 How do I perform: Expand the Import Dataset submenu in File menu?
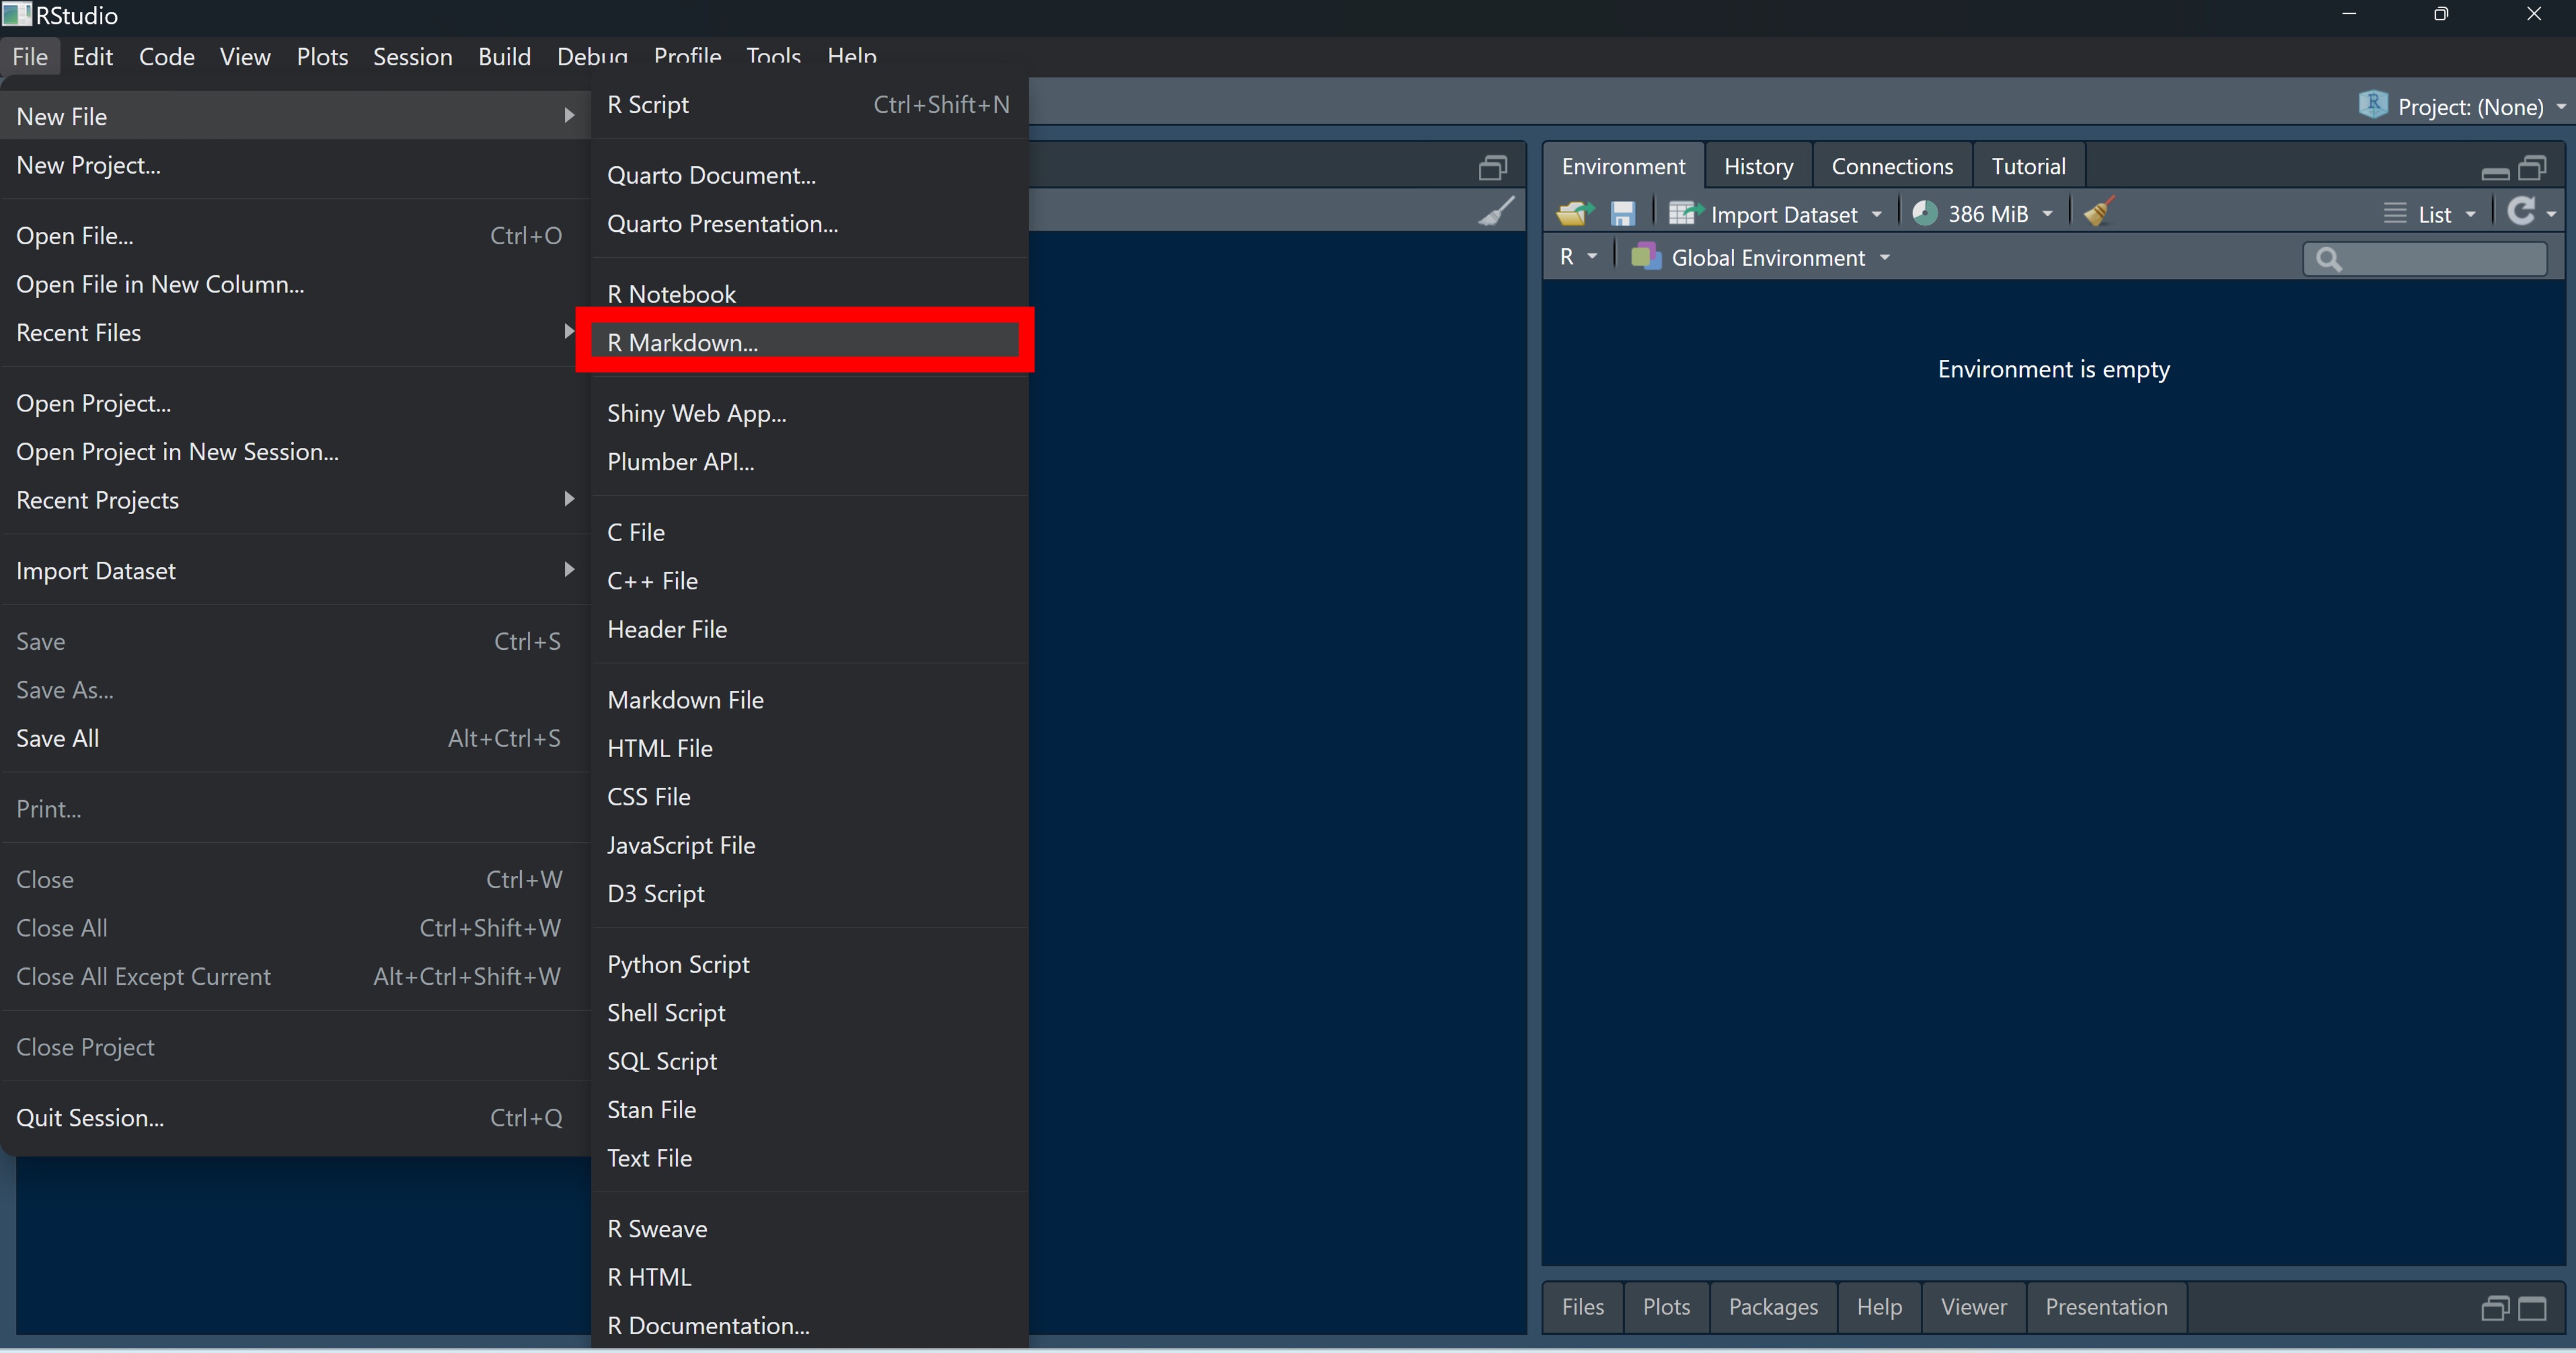pyautogui.click(x=295, y=570)
